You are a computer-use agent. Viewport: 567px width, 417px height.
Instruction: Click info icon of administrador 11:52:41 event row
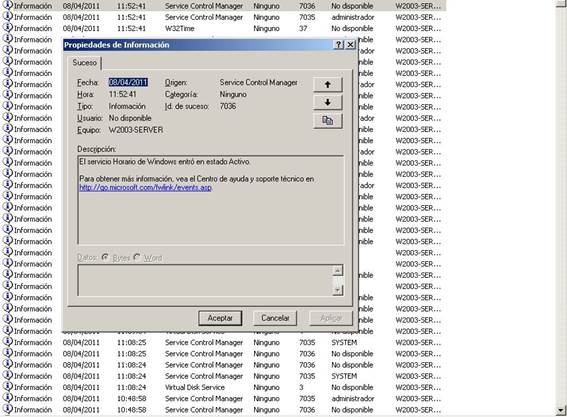pos(8,17)
